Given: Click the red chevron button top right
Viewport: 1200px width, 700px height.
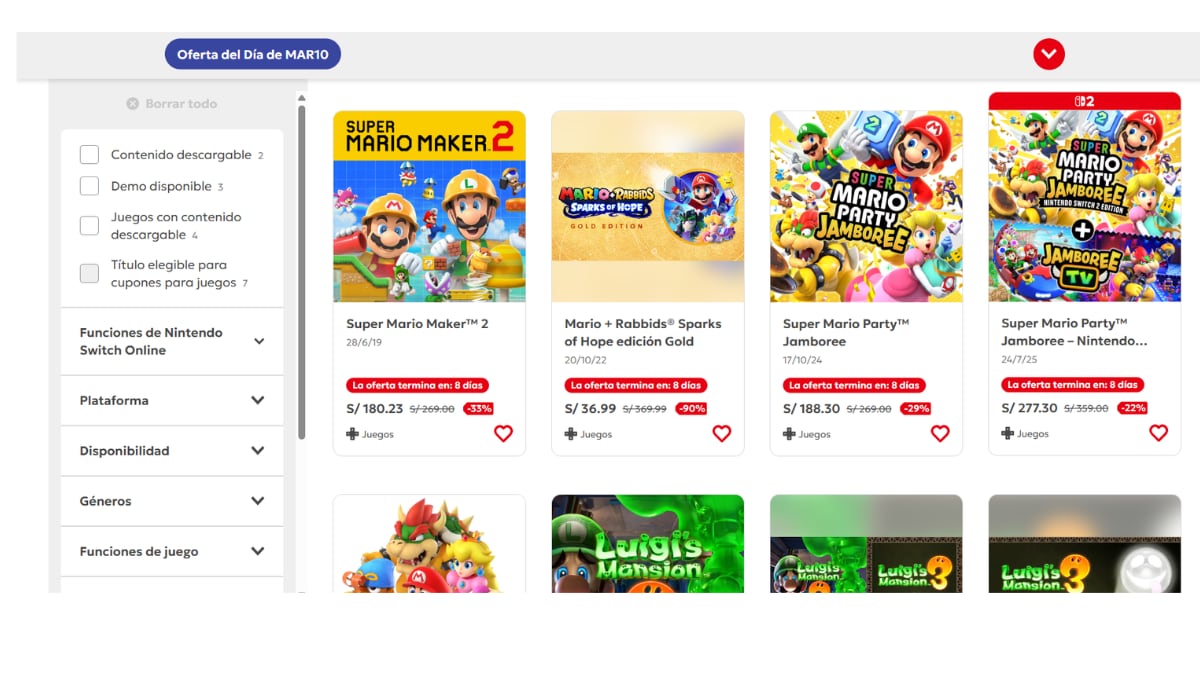Looking at the screenshot, I should click(1049, 54).
